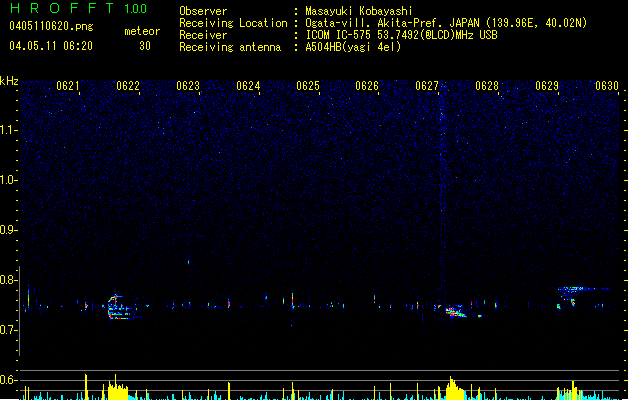Image resolution: width=629 pixels, height=400 pixels.
Task: Click the 0623 time marker
Action: point(188,86)
